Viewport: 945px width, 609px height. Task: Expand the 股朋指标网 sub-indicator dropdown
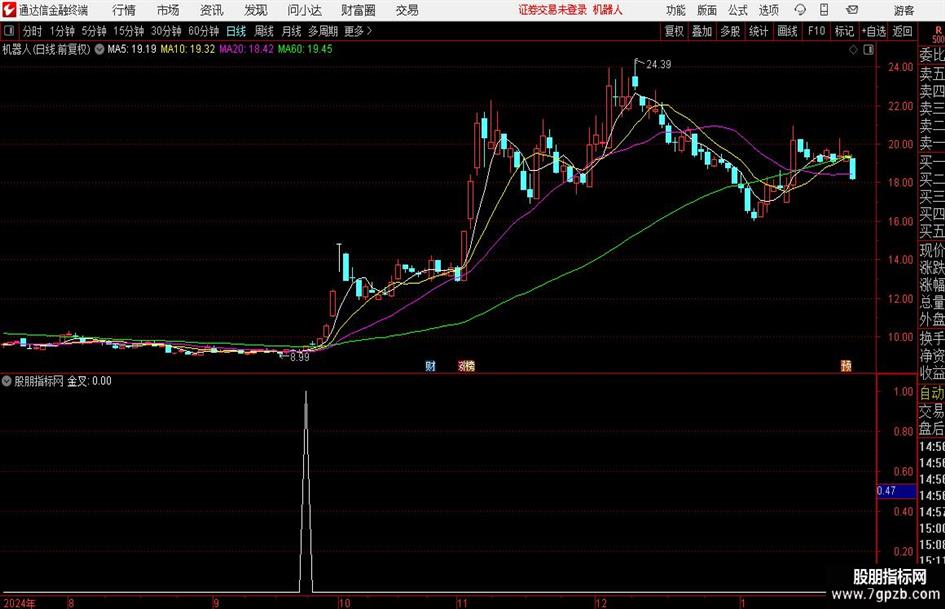click(x=7, y=381)
